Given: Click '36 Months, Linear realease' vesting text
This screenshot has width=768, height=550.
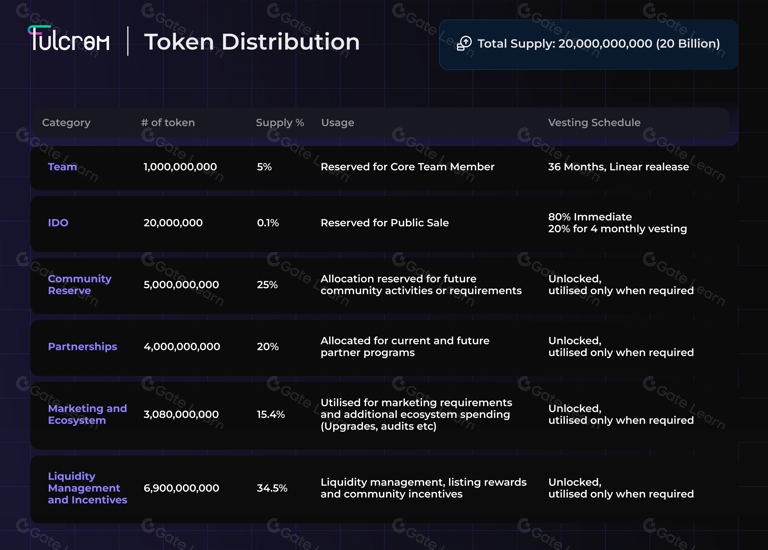Looking at the screenshot, I should (x=619, y=167).
